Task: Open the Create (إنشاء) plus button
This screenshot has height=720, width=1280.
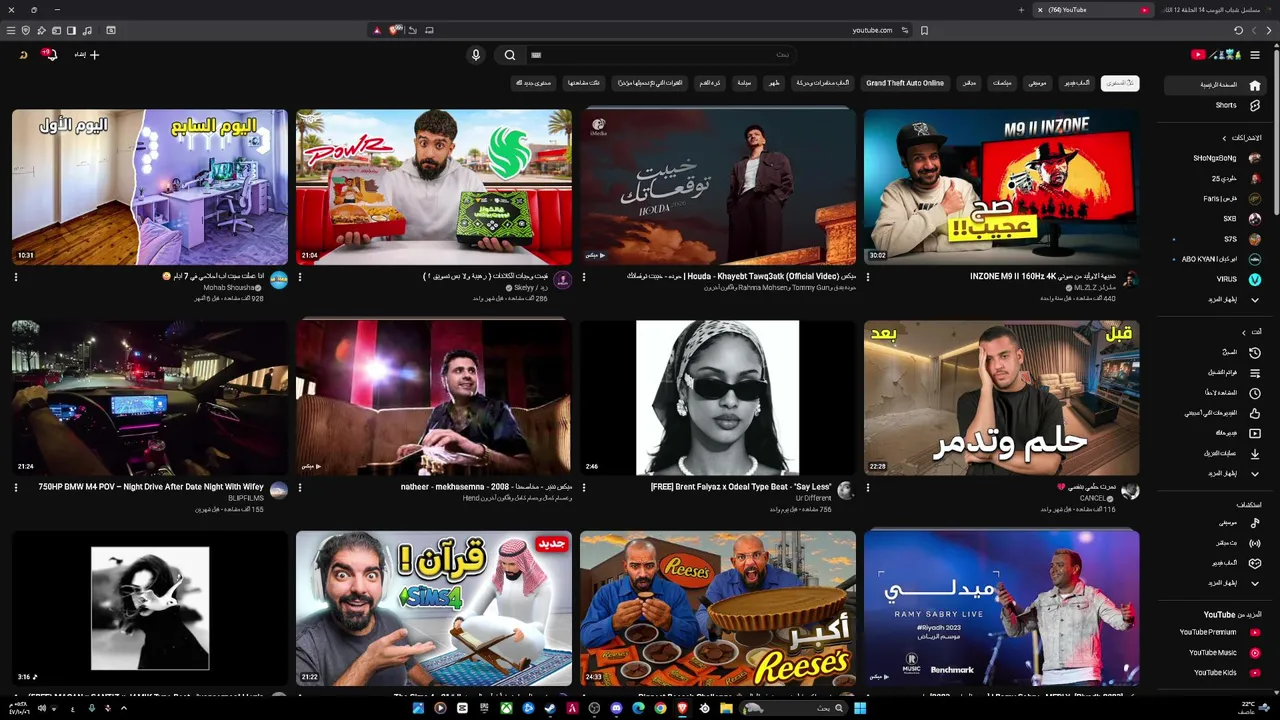Action: [x=87, y=55]
